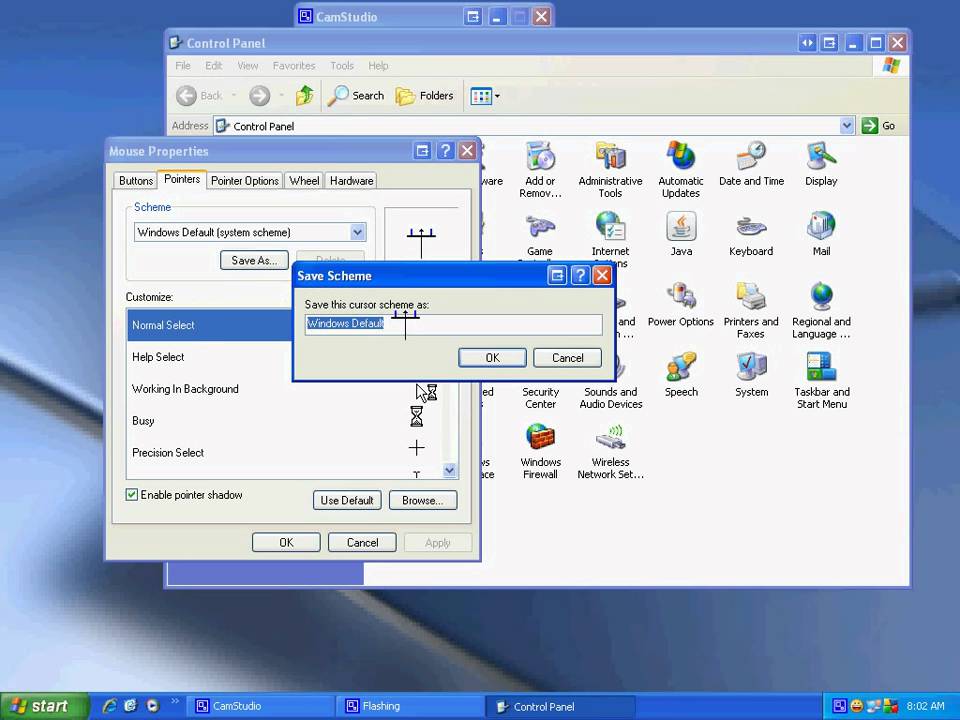Open the Edit menu

[213, 66]
